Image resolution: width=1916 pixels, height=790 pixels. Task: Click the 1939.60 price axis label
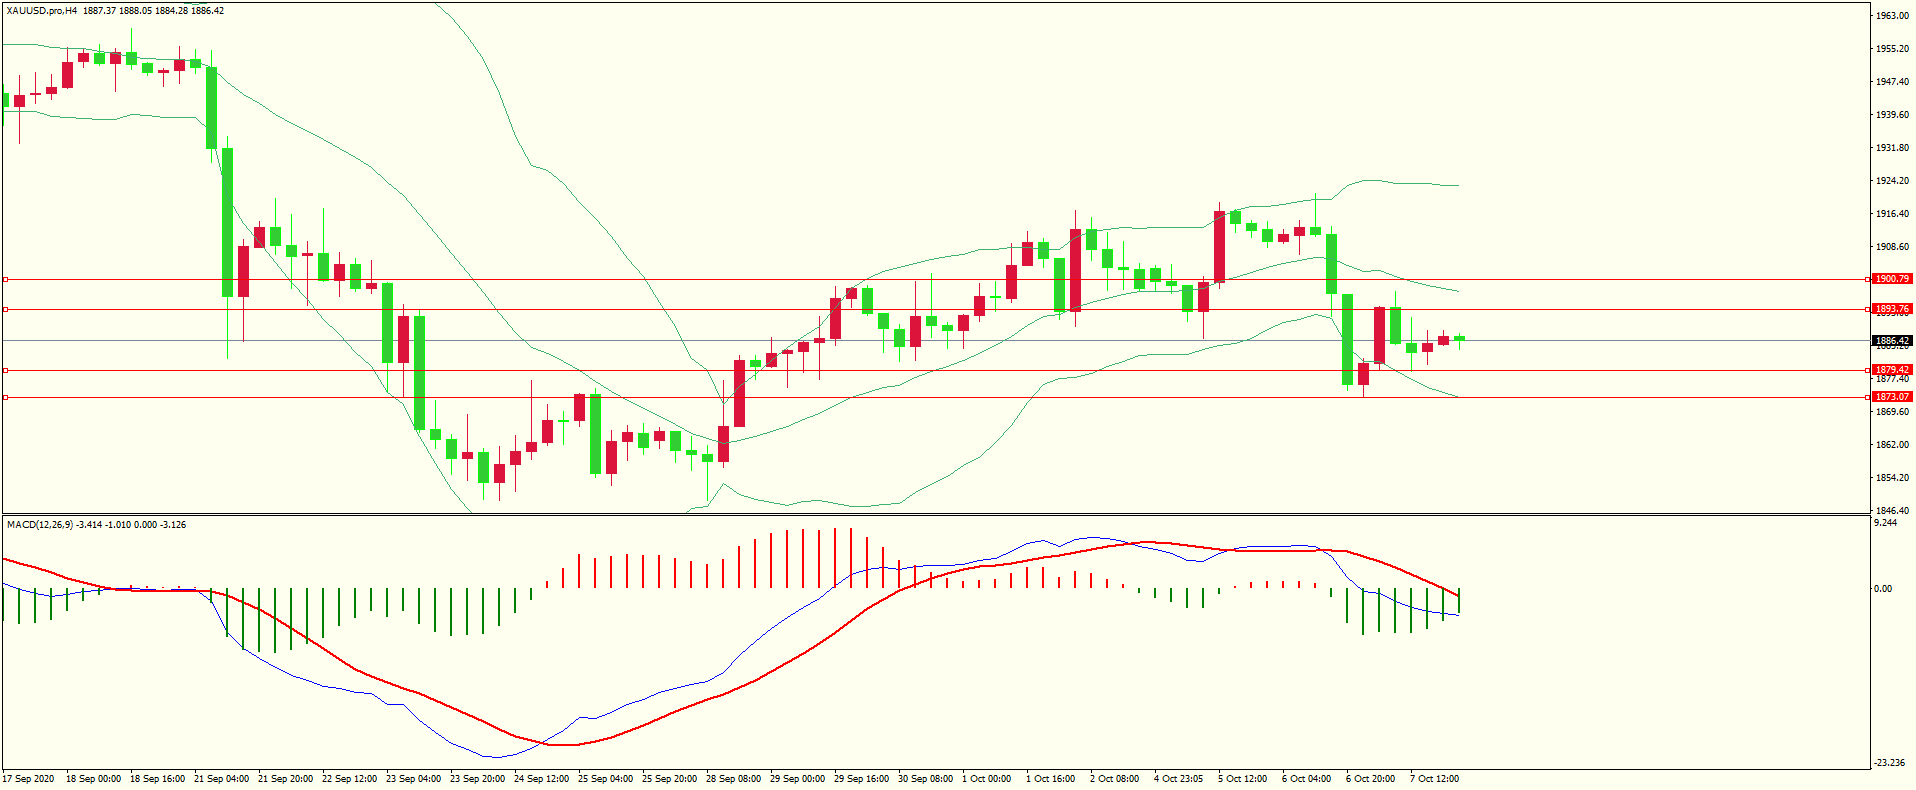tap(1892, 115)
